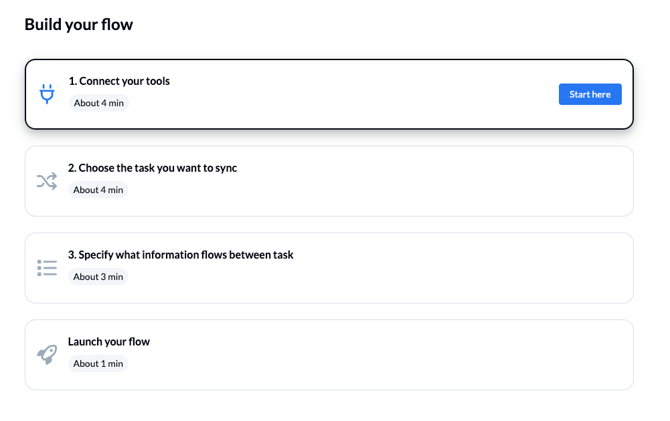Open the 'Launch your flow' step title

point(109,342)
